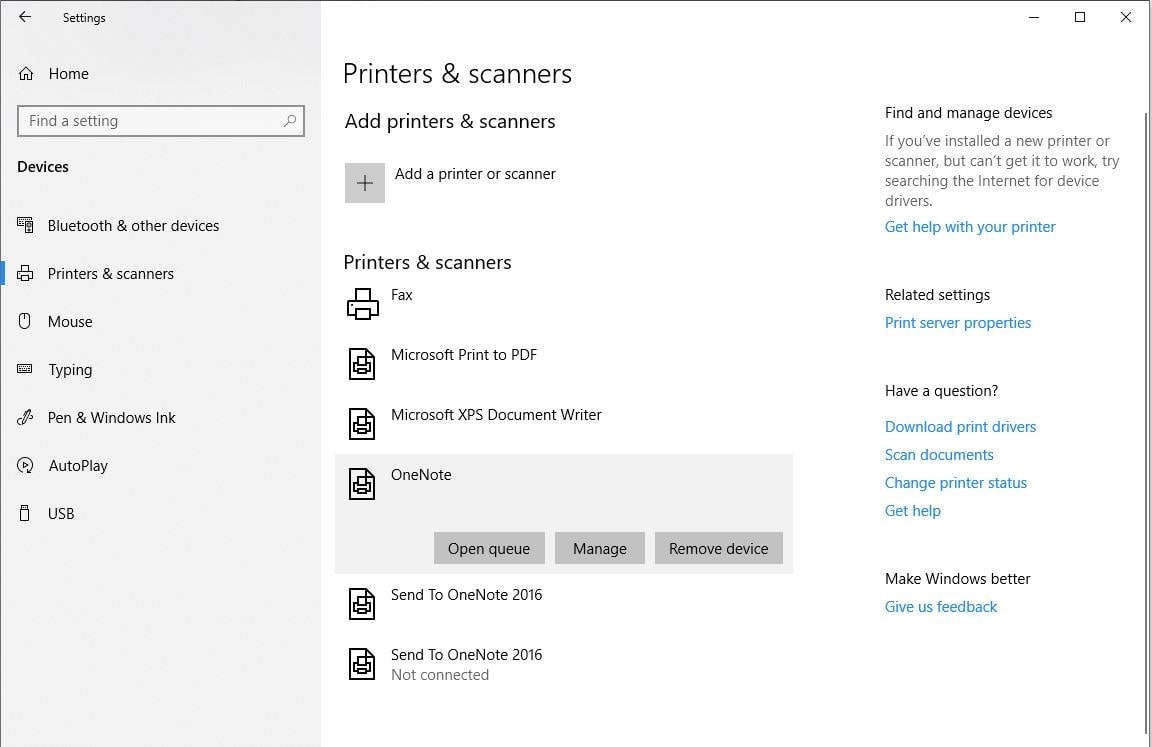The width and height of the screenshot is (1152, 747).
Task: Click the Open queue button
Action: (x=489, y=548)
